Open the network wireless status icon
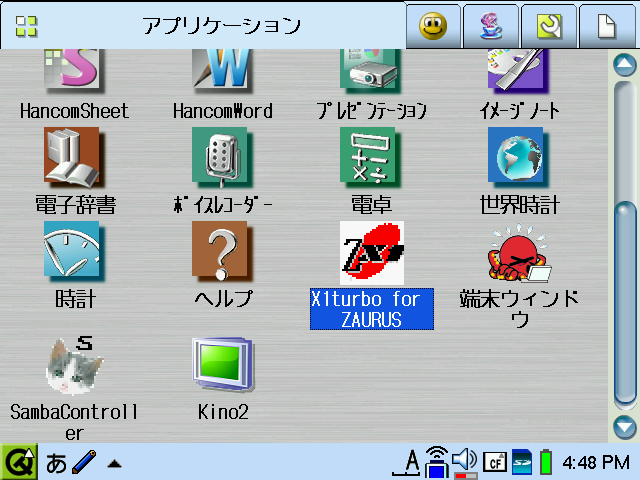This screenshot has width=640, height=480. [x=436, y=462]
